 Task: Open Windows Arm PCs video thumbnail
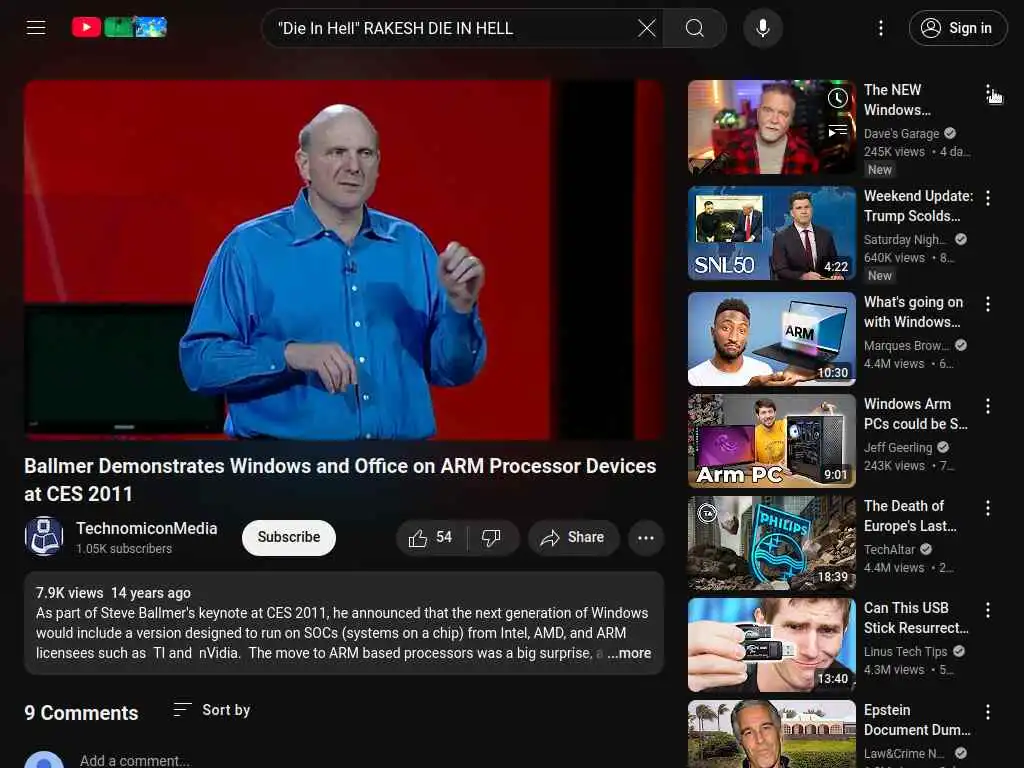[771, 441]
